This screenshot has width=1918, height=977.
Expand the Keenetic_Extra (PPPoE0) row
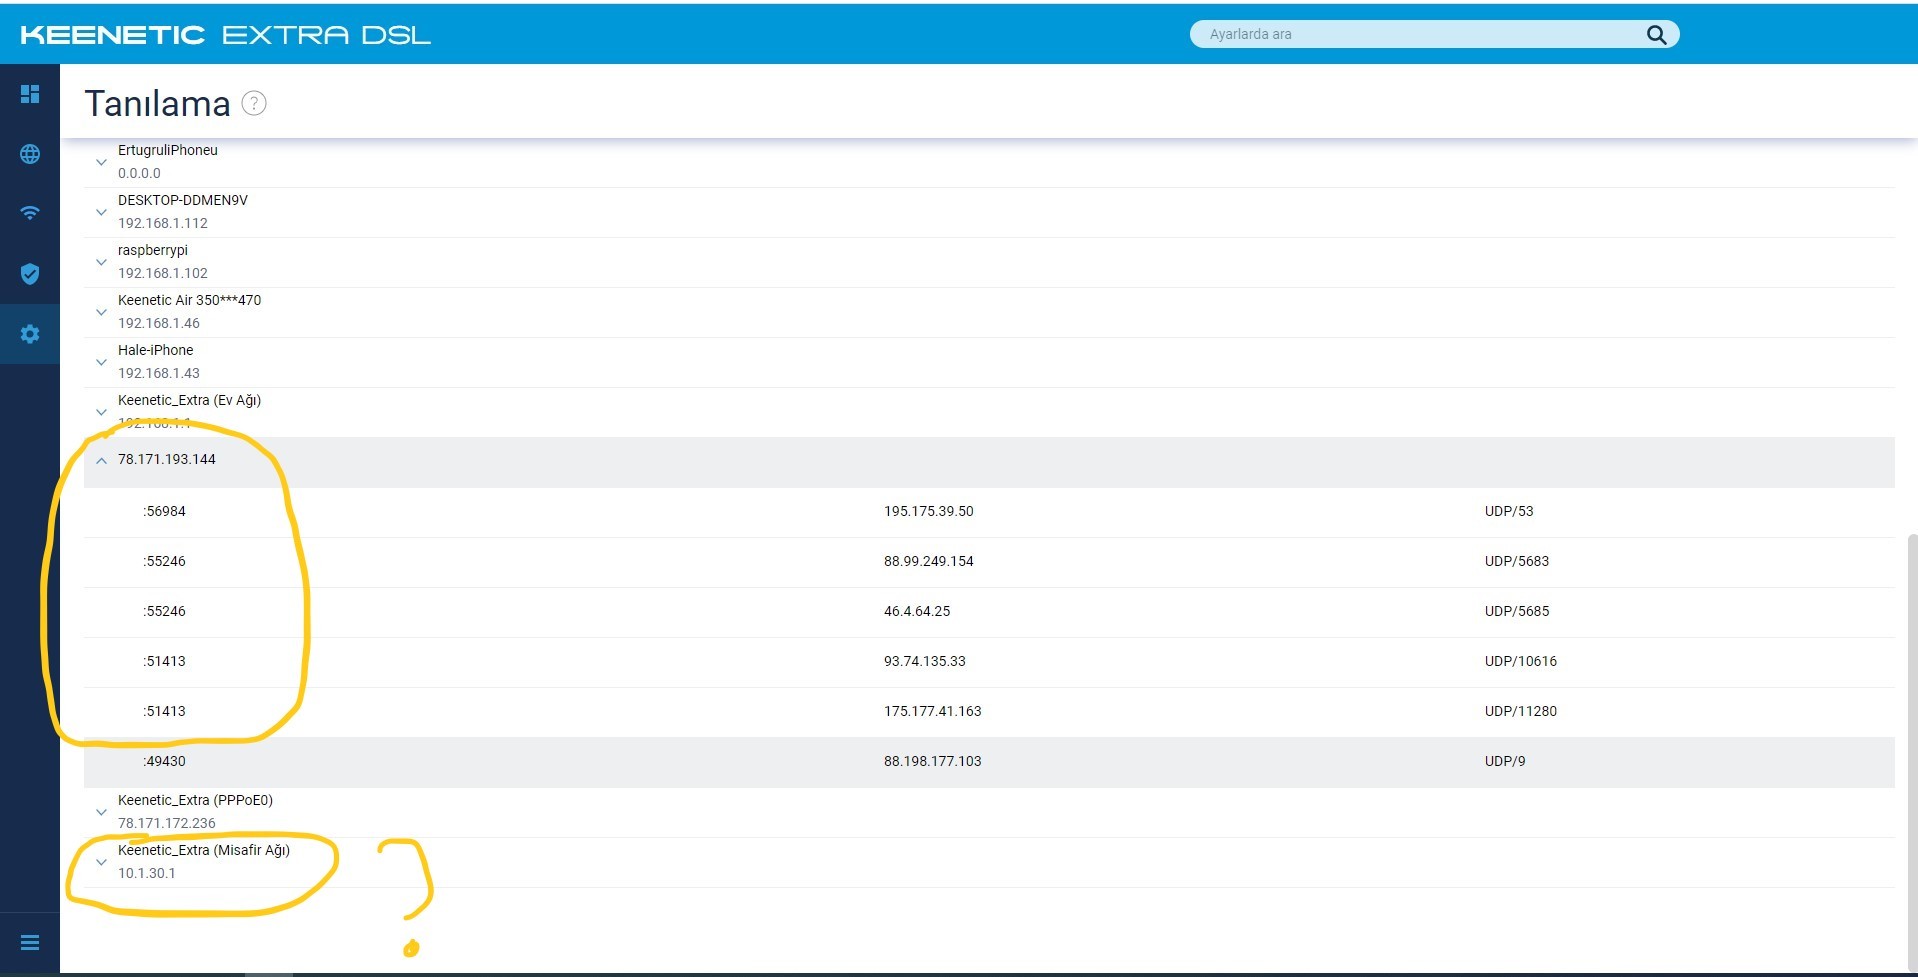[x=101, y=812]
